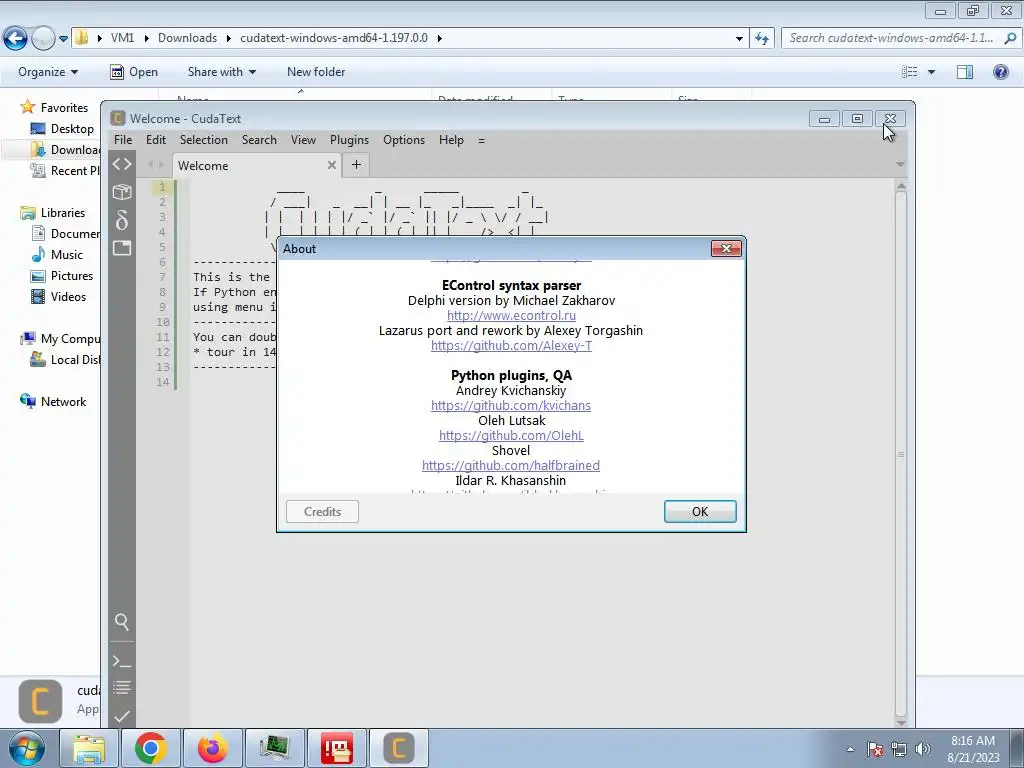
Task: Open Help menu in CudaText
Action: (451, 140)
